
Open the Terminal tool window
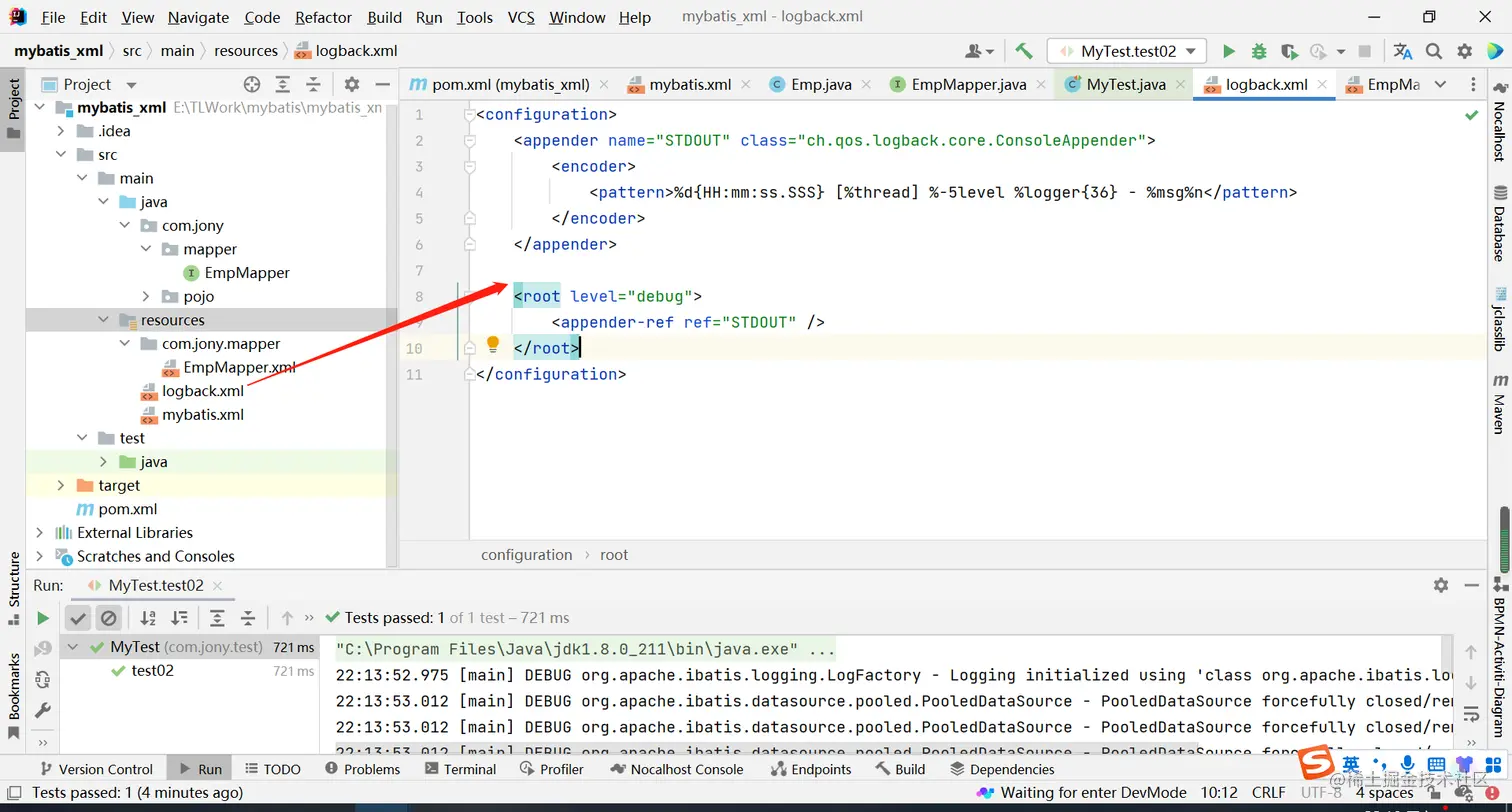[x=460, y=769]
